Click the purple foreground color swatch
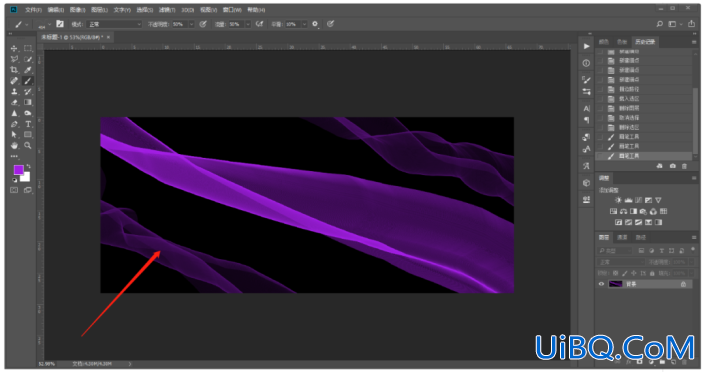 click(x=18, y=170)
